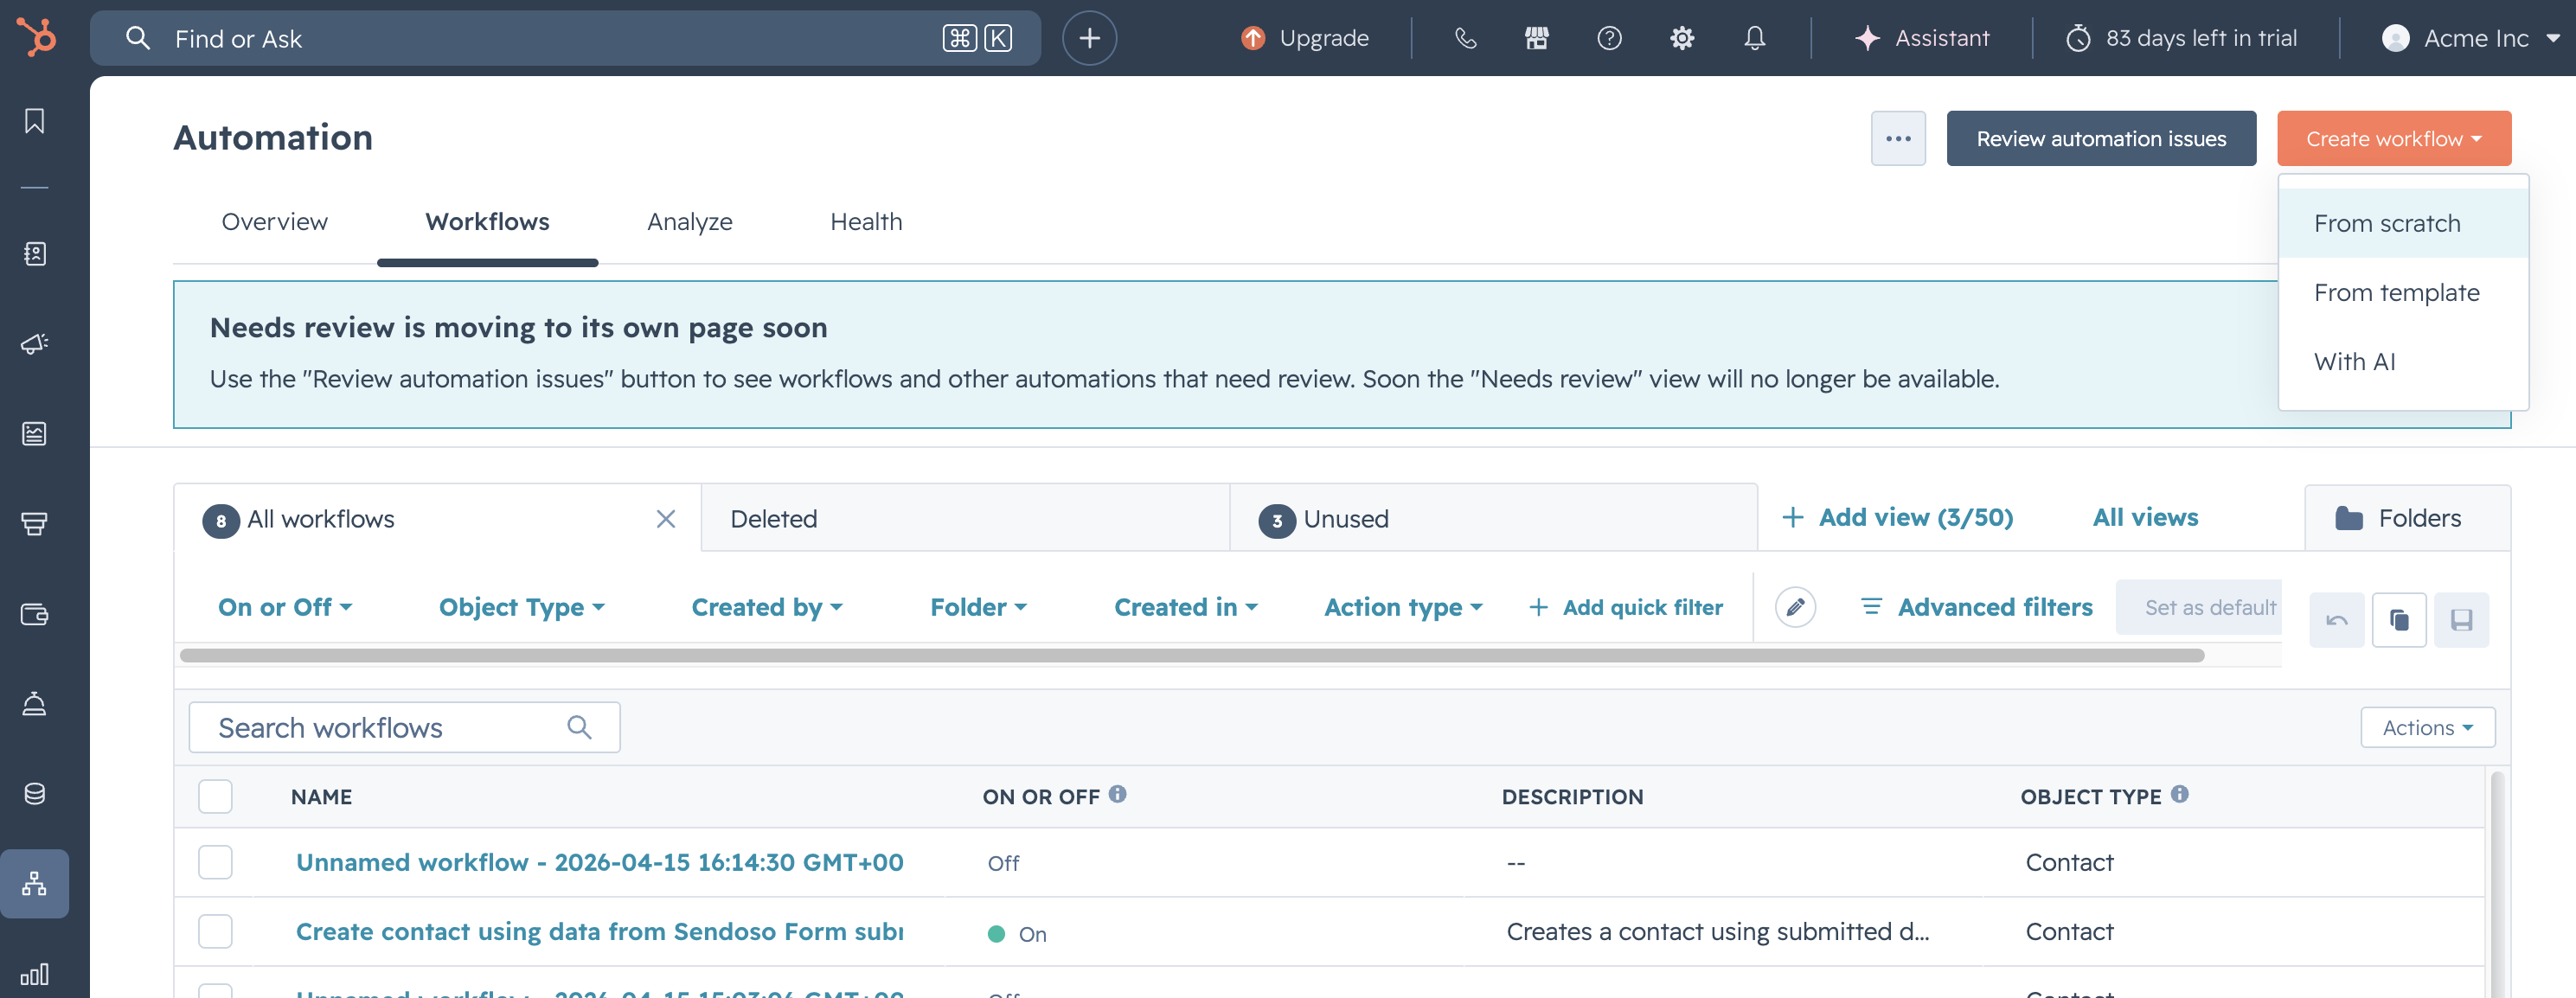Open the Settings gear icon
The height and width of the screenshot is (998, 2576).
1682,38
